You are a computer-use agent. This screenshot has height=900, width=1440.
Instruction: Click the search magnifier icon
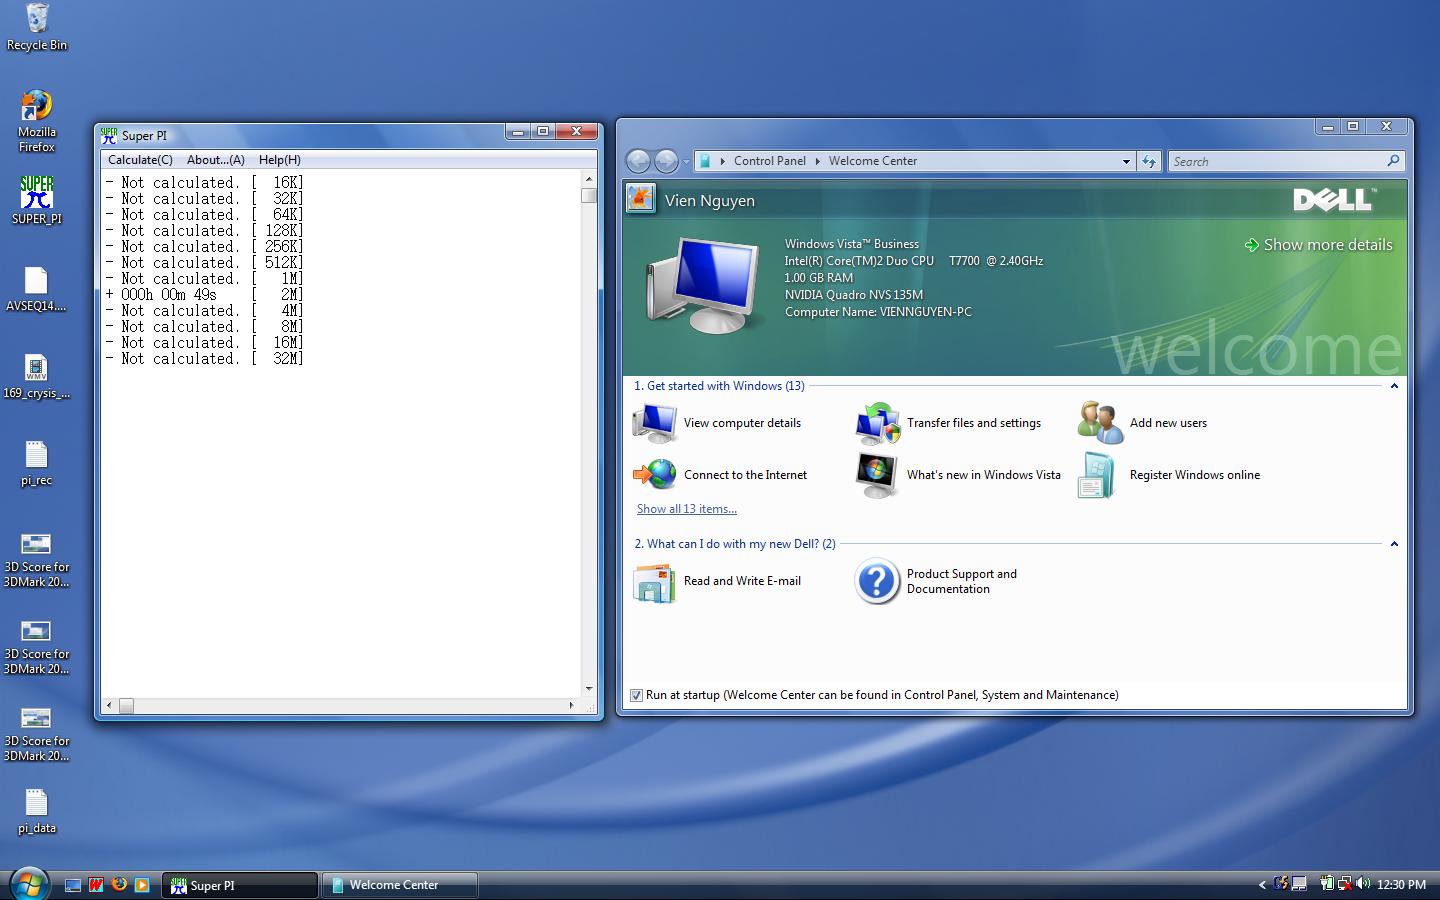tap(1394, 161)
